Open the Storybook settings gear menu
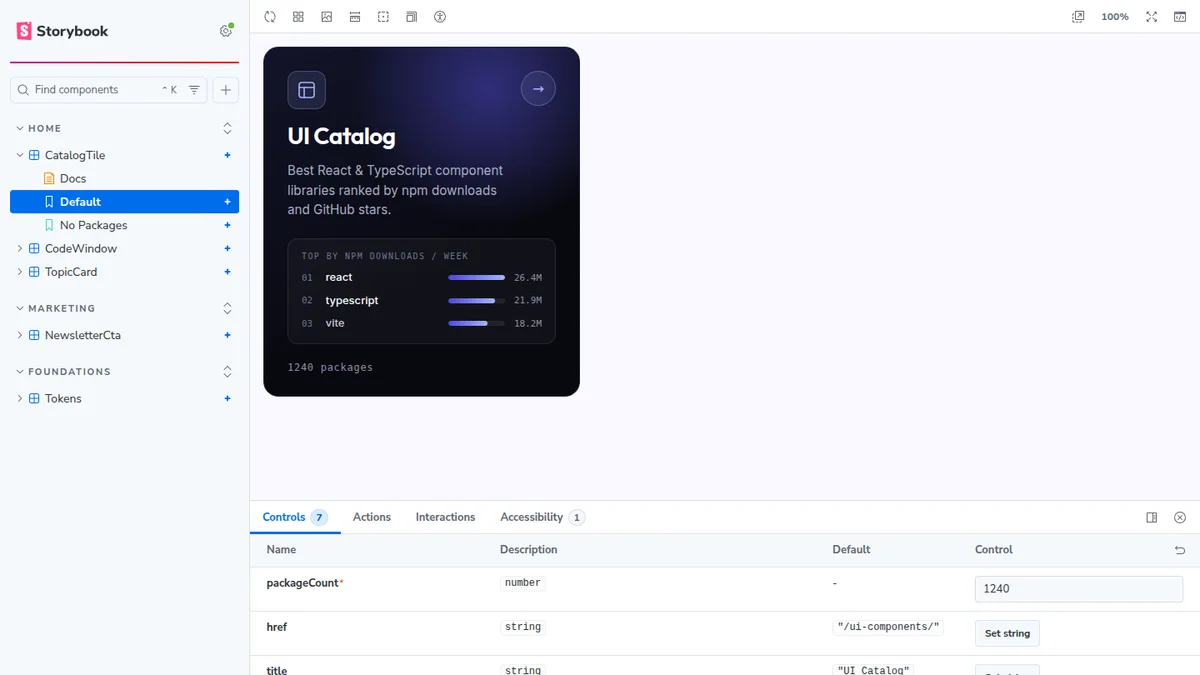The width and height of the screenshot is (1200, 675). (x=226, y=31)
